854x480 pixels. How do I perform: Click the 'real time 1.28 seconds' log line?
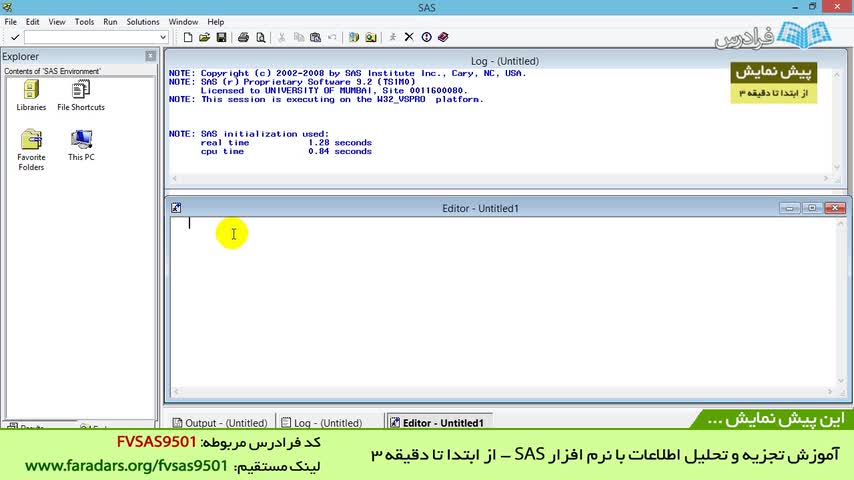(286, 143)
